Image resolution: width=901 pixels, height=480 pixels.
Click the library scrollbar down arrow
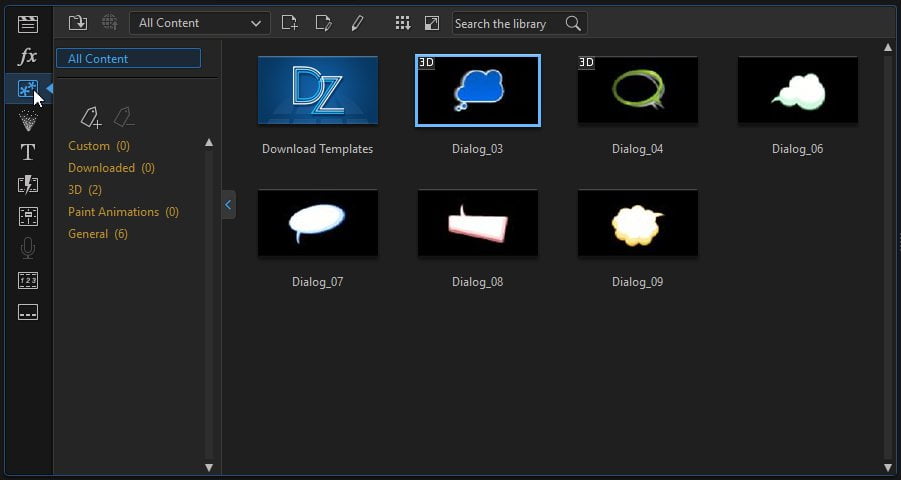point(888,468)
